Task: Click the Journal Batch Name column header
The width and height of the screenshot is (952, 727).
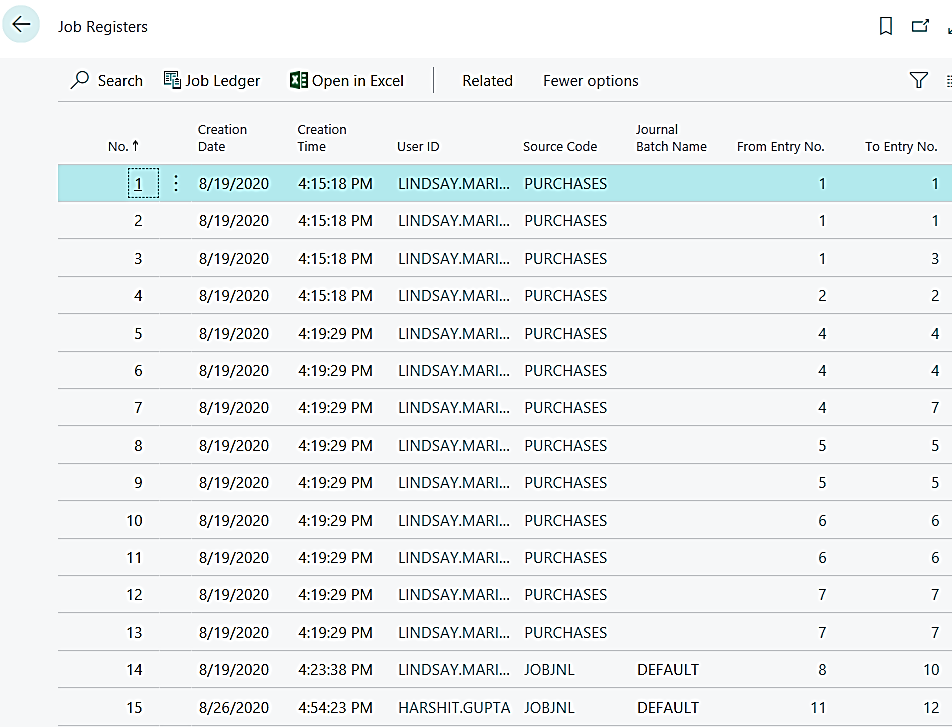Action: click(x=670, y=138)
